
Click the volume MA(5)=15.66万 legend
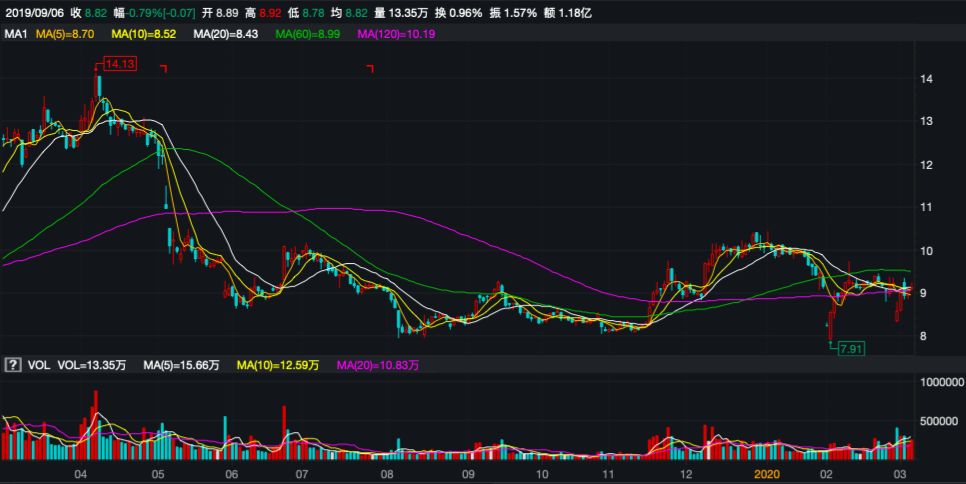(x=182, y=366)
